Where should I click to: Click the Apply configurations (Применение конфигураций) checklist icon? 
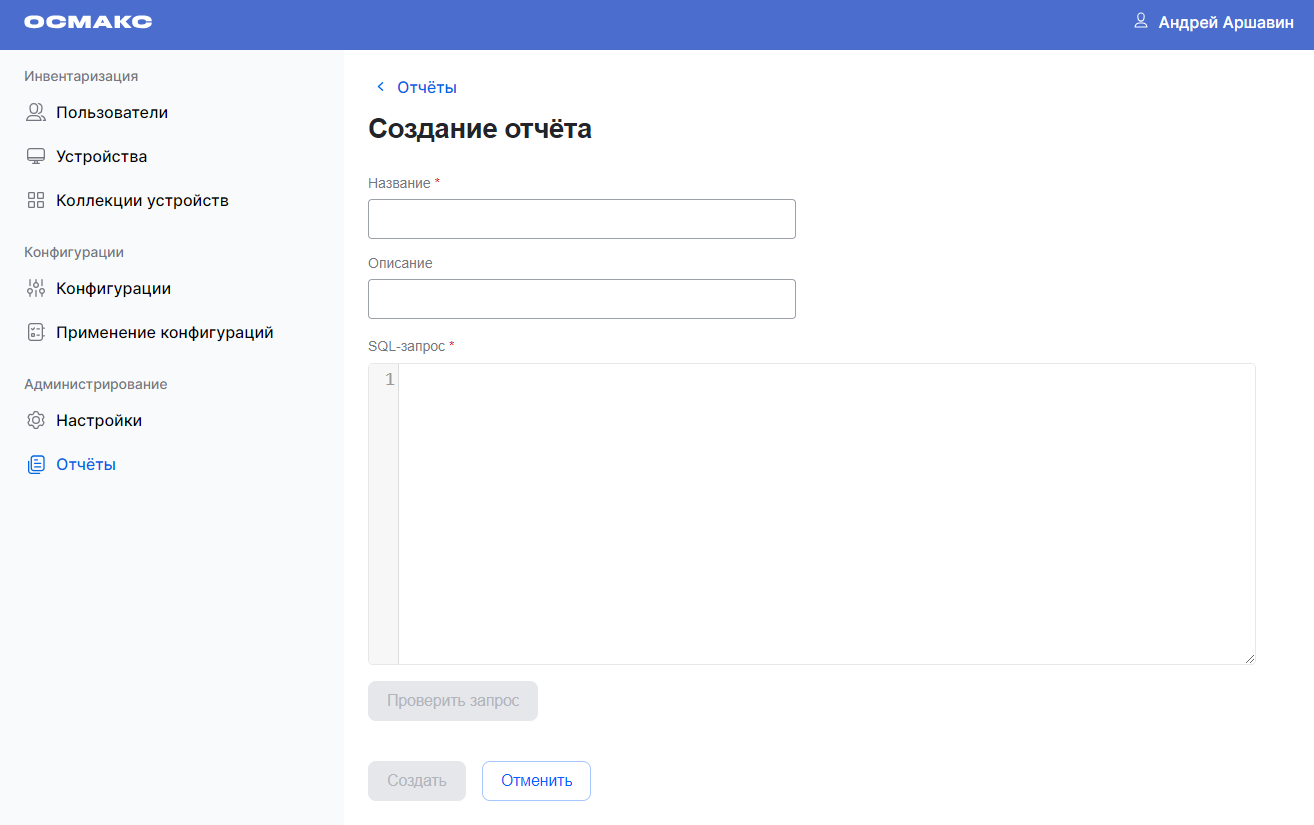pos(36,333)
